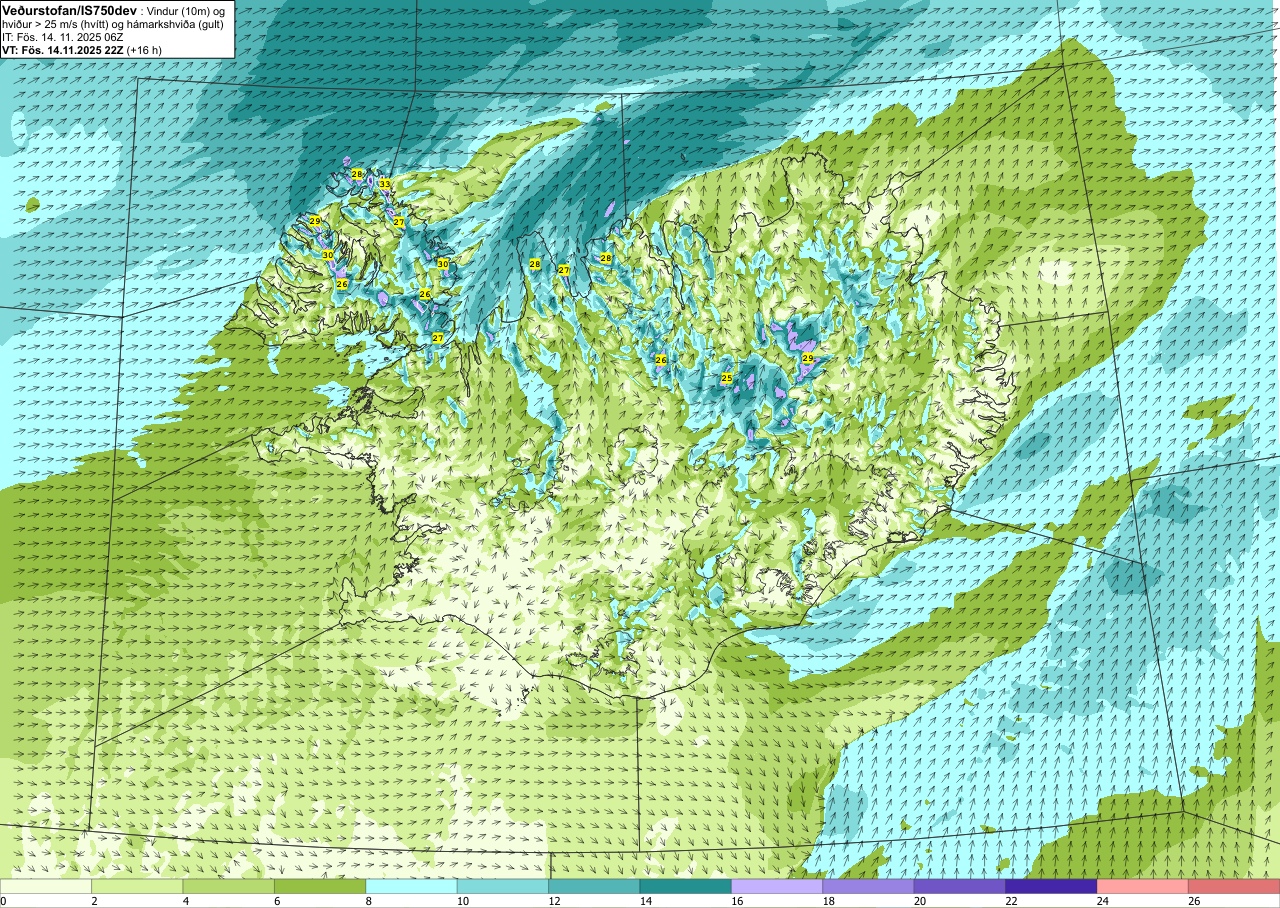Click the dark teal 14–16 m/s legend swatch
This screenshot has height=908, width=1280.
tap(686, 886)
